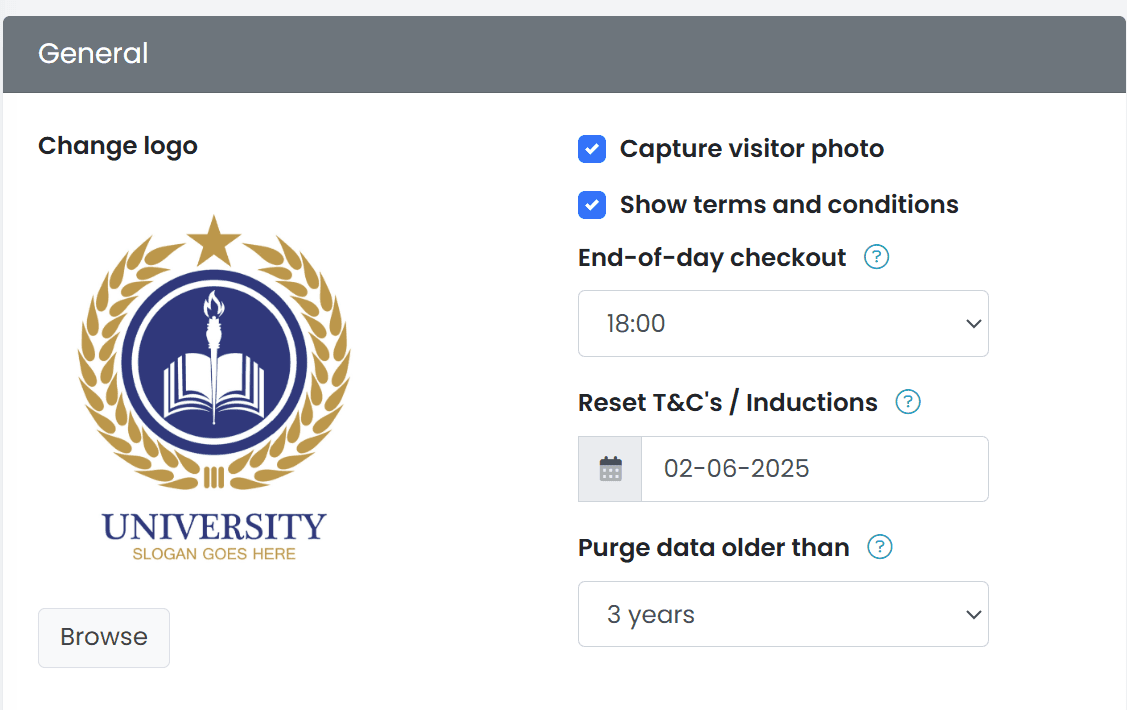Open the Purge data older than help icon
Screen dimensions: 1127x710
[x=880, y=547]
